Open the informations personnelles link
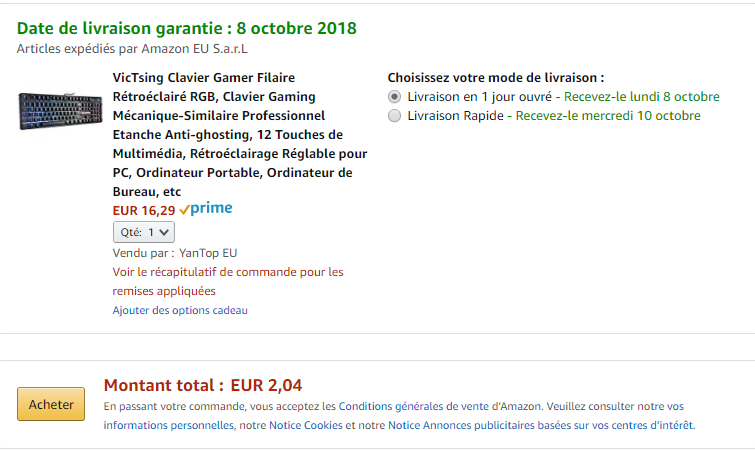Screen dimensions: 755x451 (x=168, y=425)
